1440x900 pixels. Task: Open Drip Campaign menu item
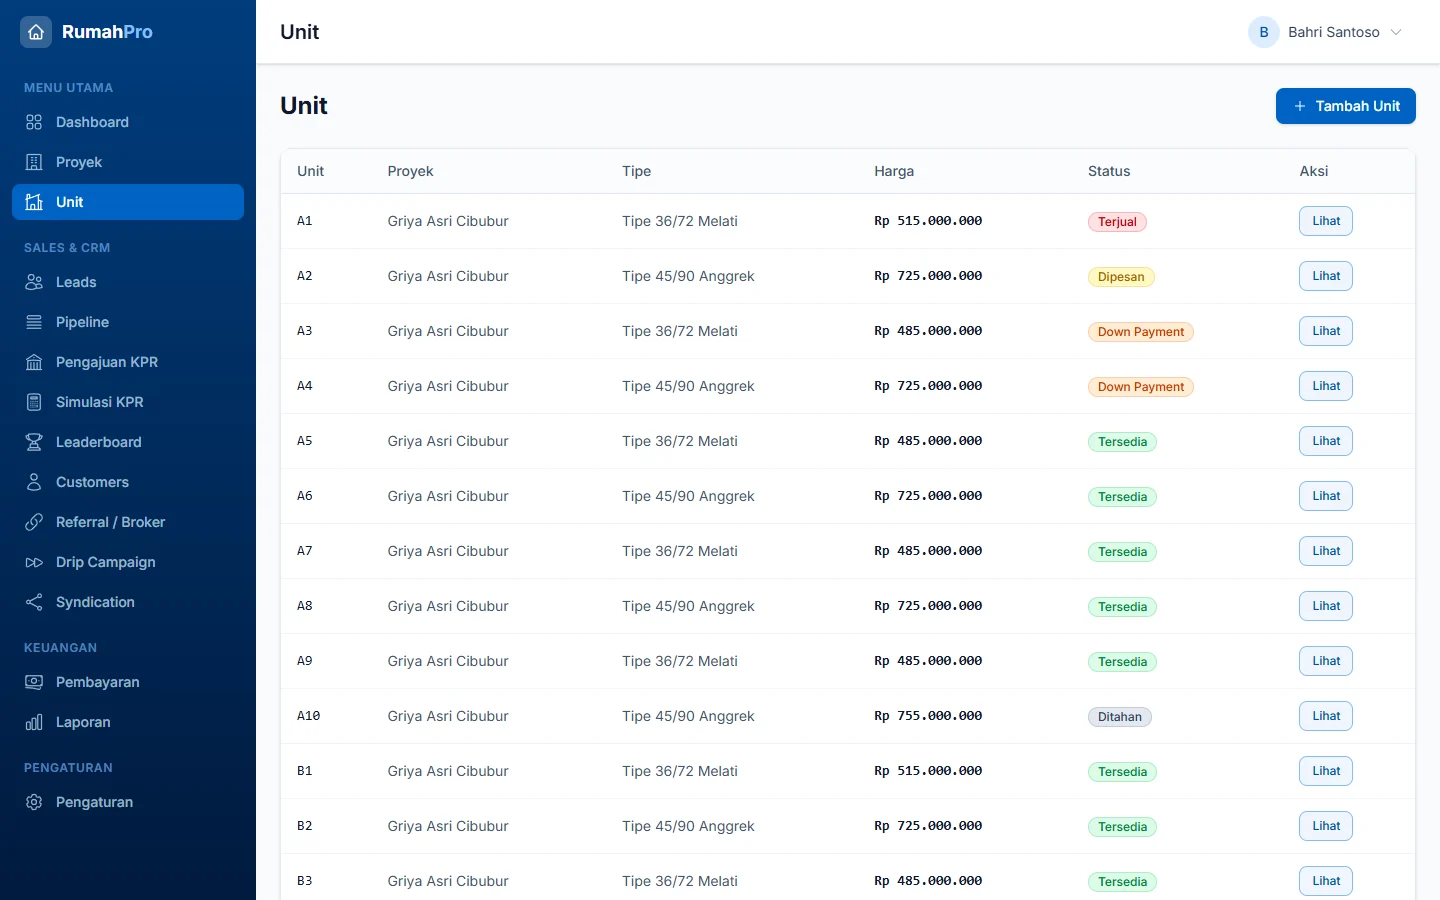coord(128,562)
